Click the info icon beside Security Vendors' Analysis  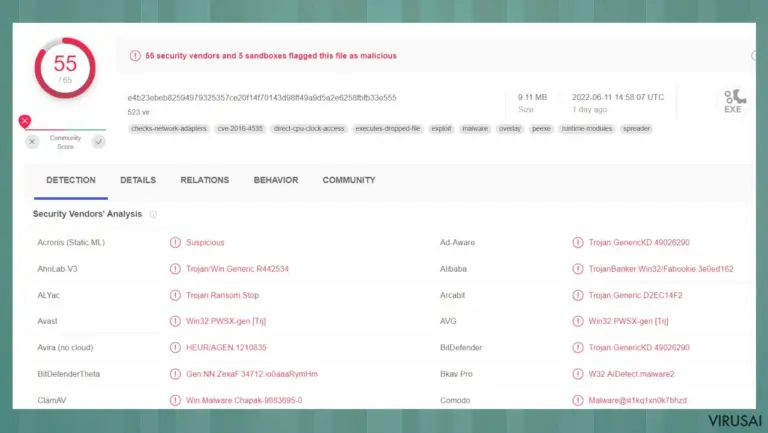(153, 214)
